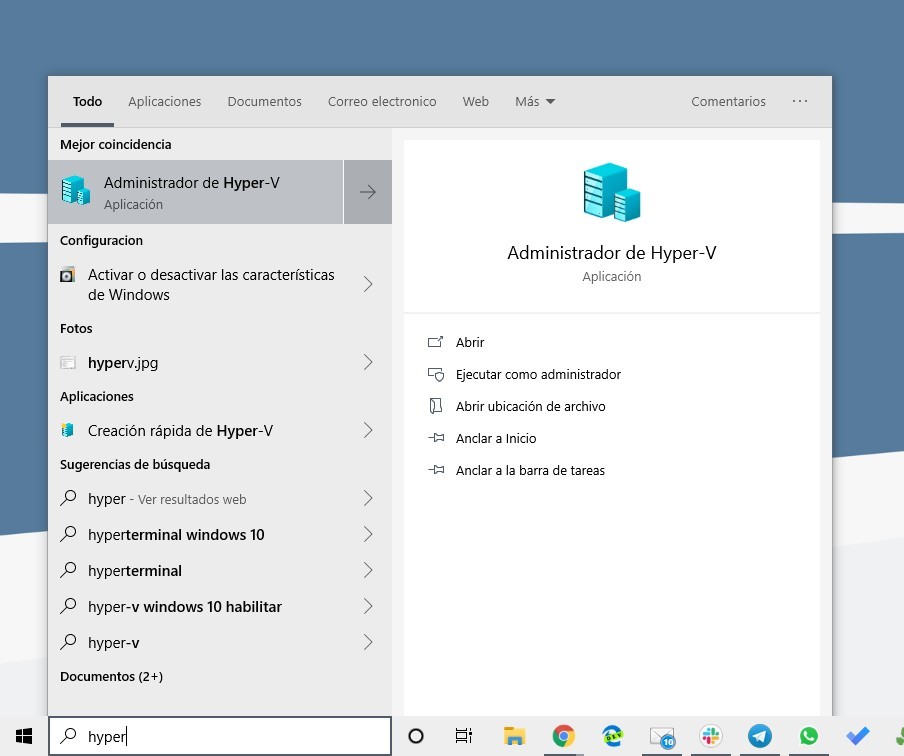Select hyperterminal windows 10 suggestion
Image resolution: width=904 pixels, height=756 pixels.
(x=220, y=534)
